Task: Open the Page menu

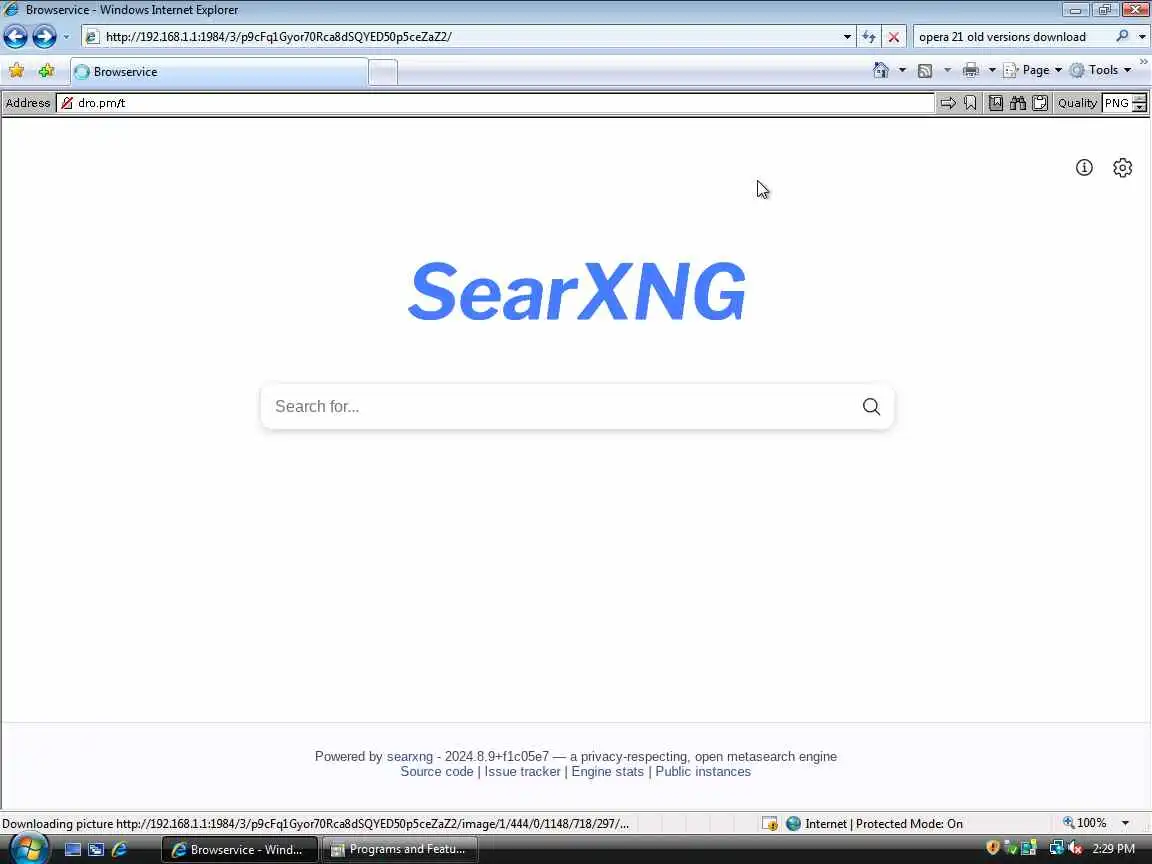Action: coord(1032,71)
